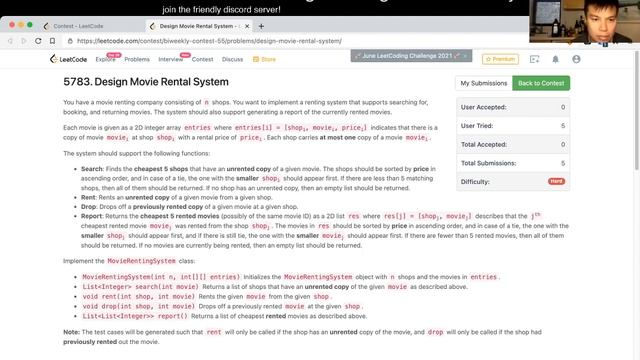Click the List<Integer> search(int movie) code text

(x=140, y=287)
